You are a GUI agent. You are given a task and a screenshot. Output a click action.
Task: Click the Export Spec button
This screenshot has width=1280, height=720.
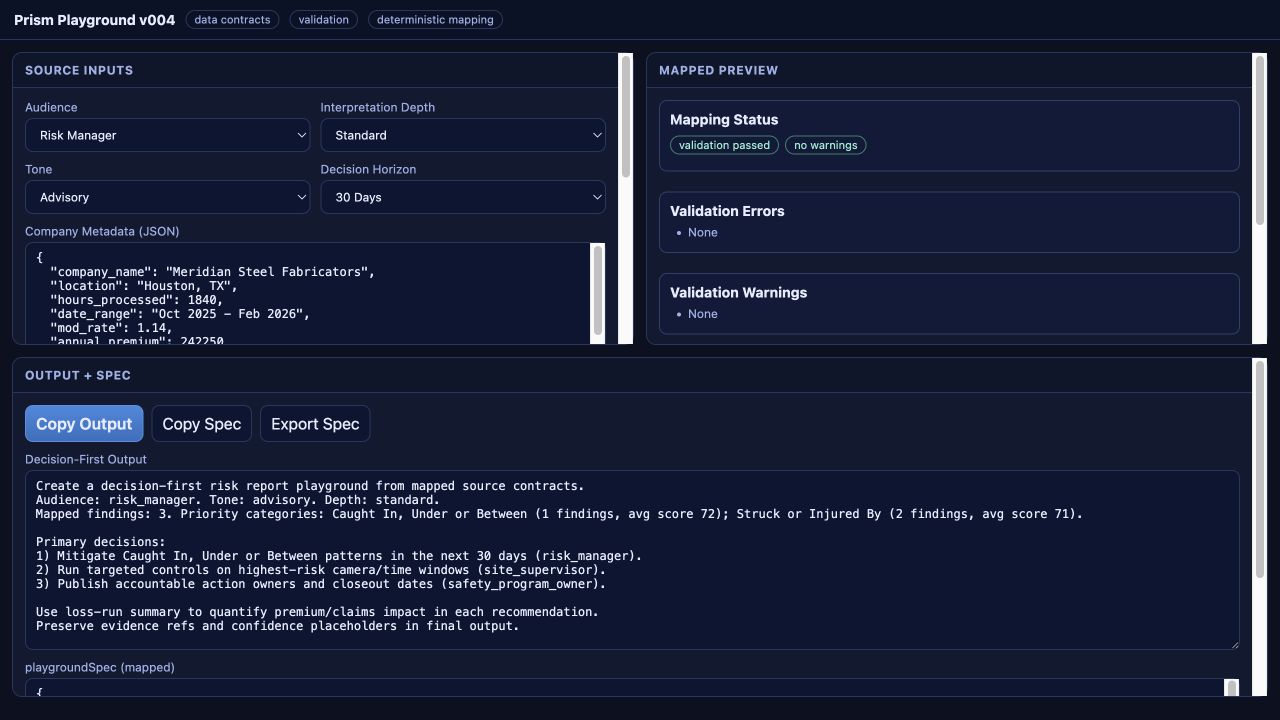315,424
